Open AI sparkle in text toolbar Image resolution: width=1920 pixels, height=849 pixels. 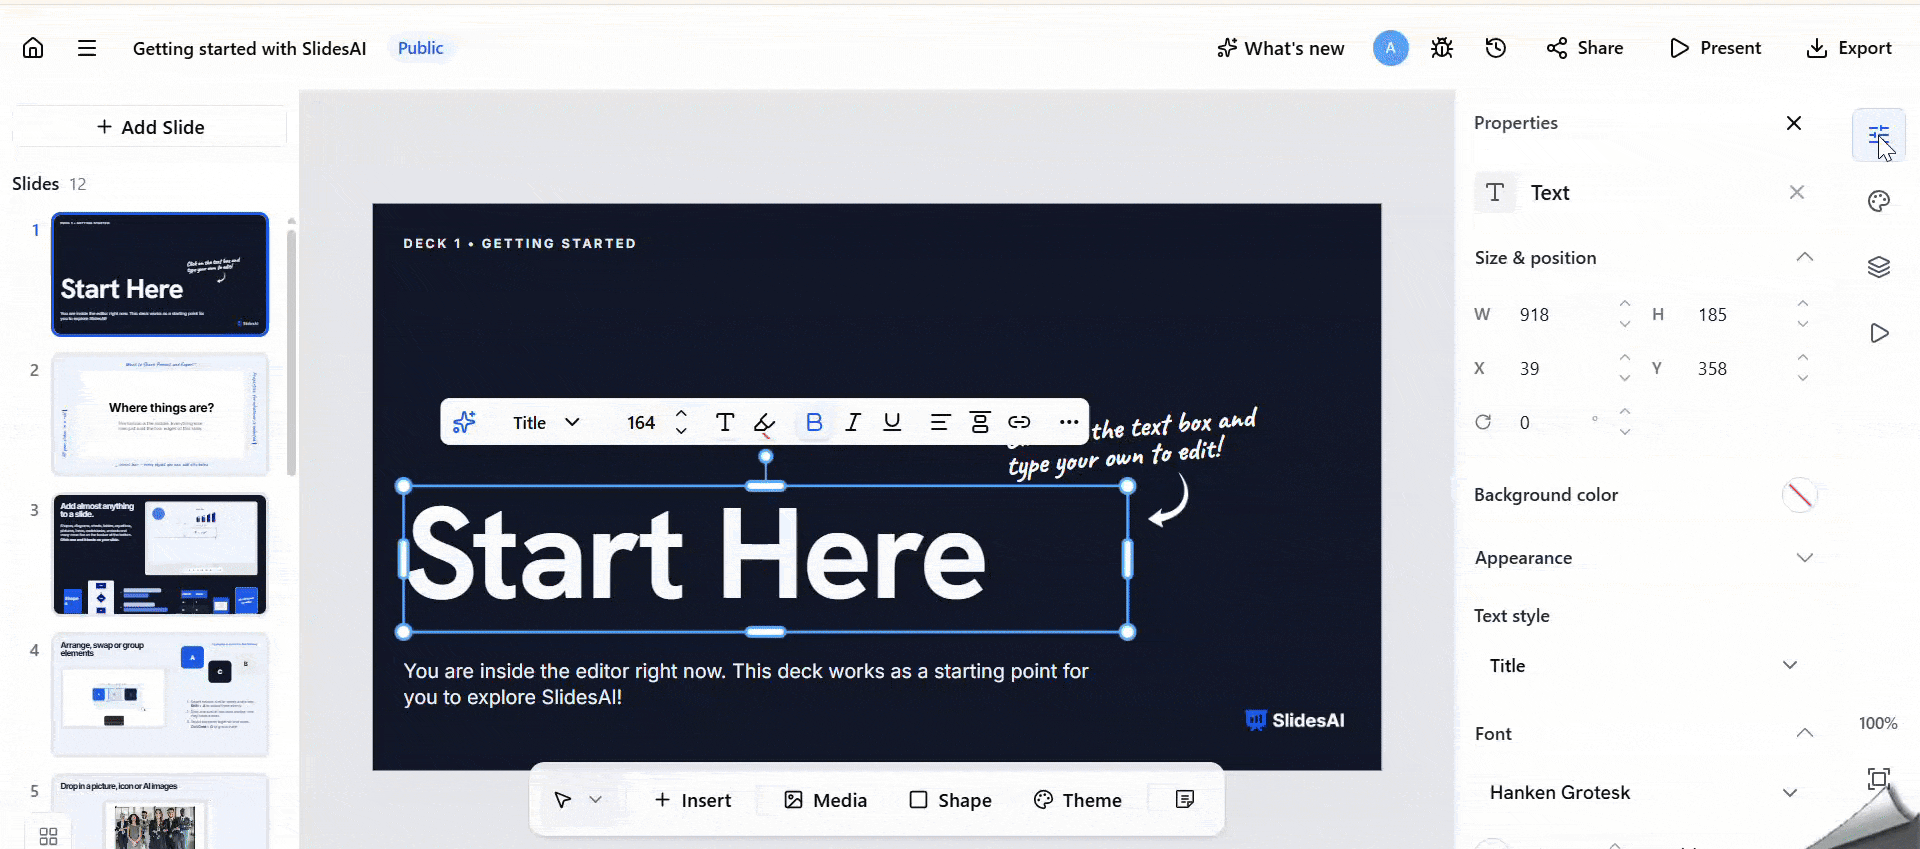(464, 422)
